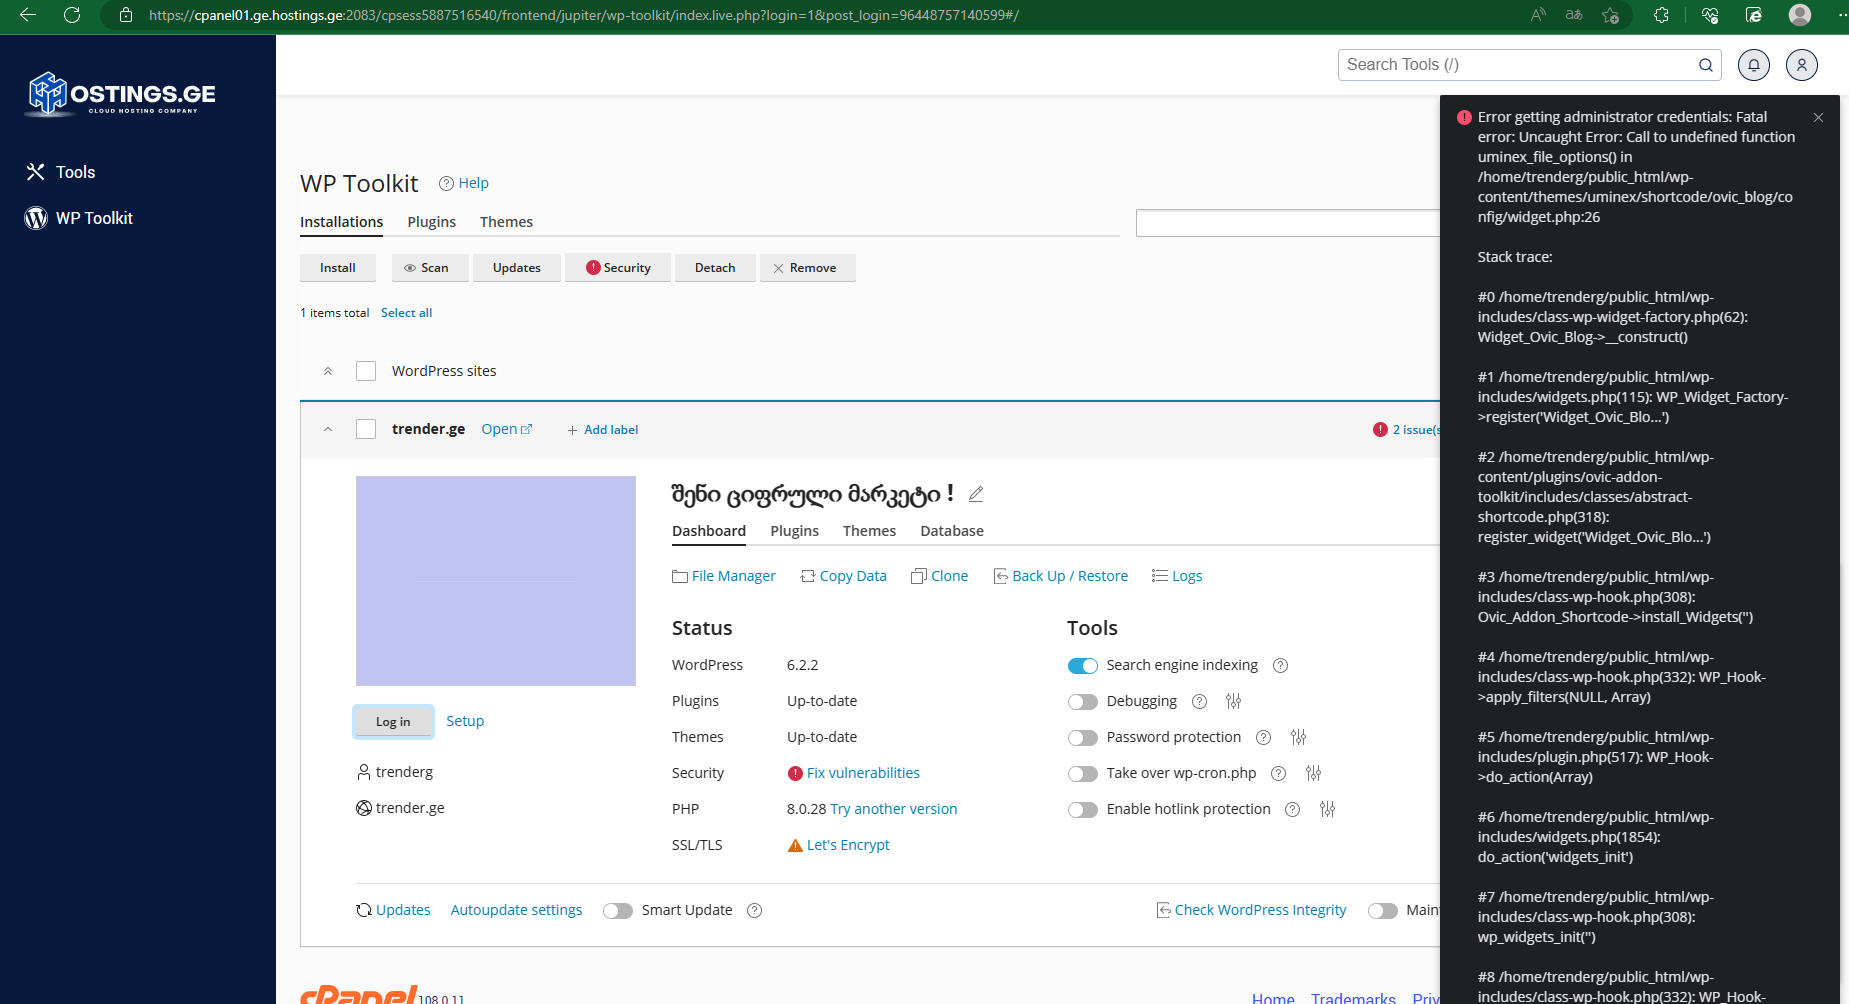Open Tools from the sidebar
Screen dimensions: 1849x1004
click(61, 172)
